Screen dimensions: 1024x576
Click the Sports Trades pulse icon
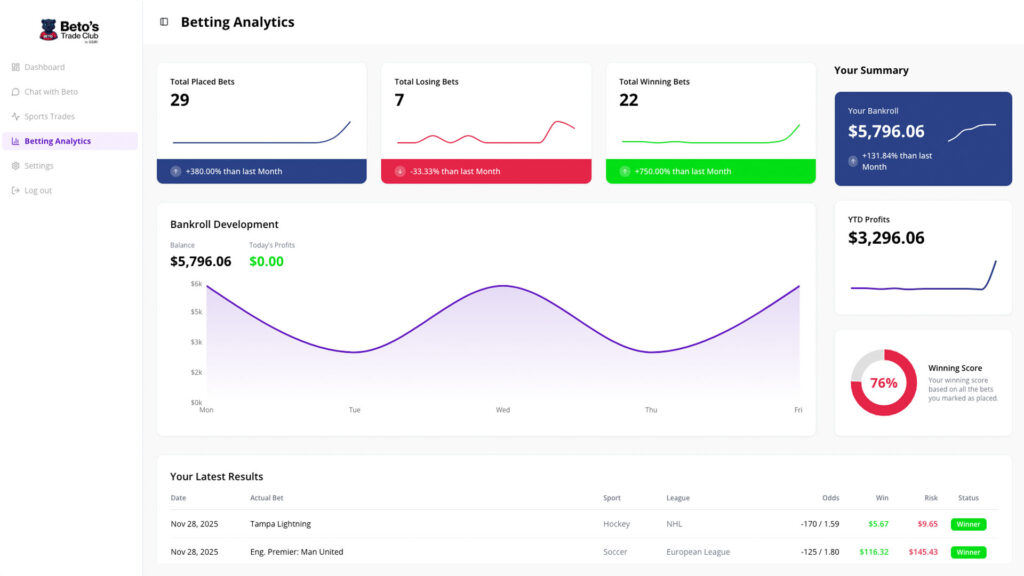pos(15,116)
